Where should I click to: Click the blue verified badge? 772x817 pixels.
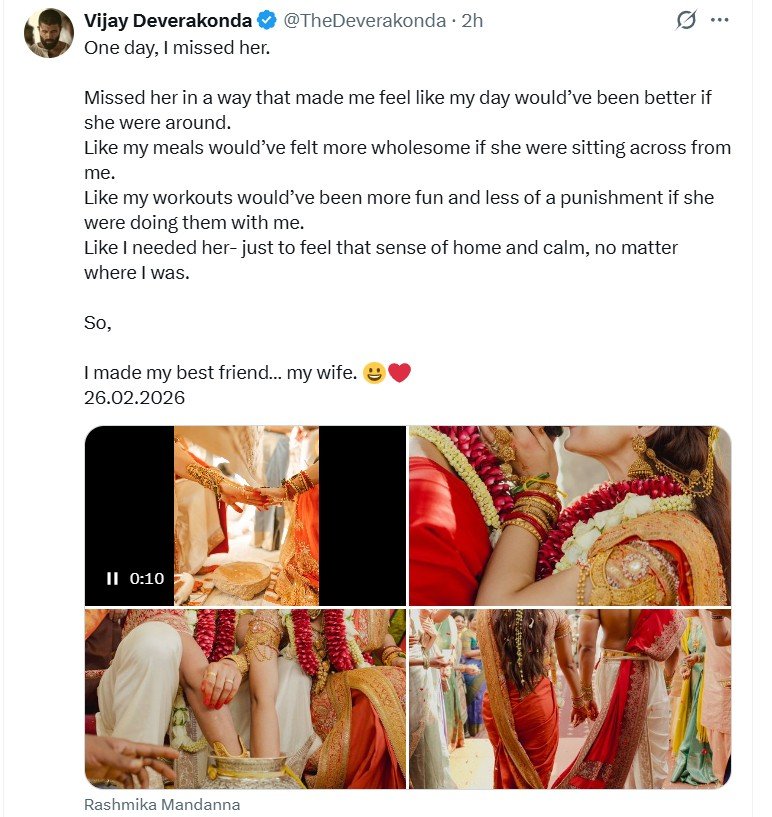pos(268,20)
